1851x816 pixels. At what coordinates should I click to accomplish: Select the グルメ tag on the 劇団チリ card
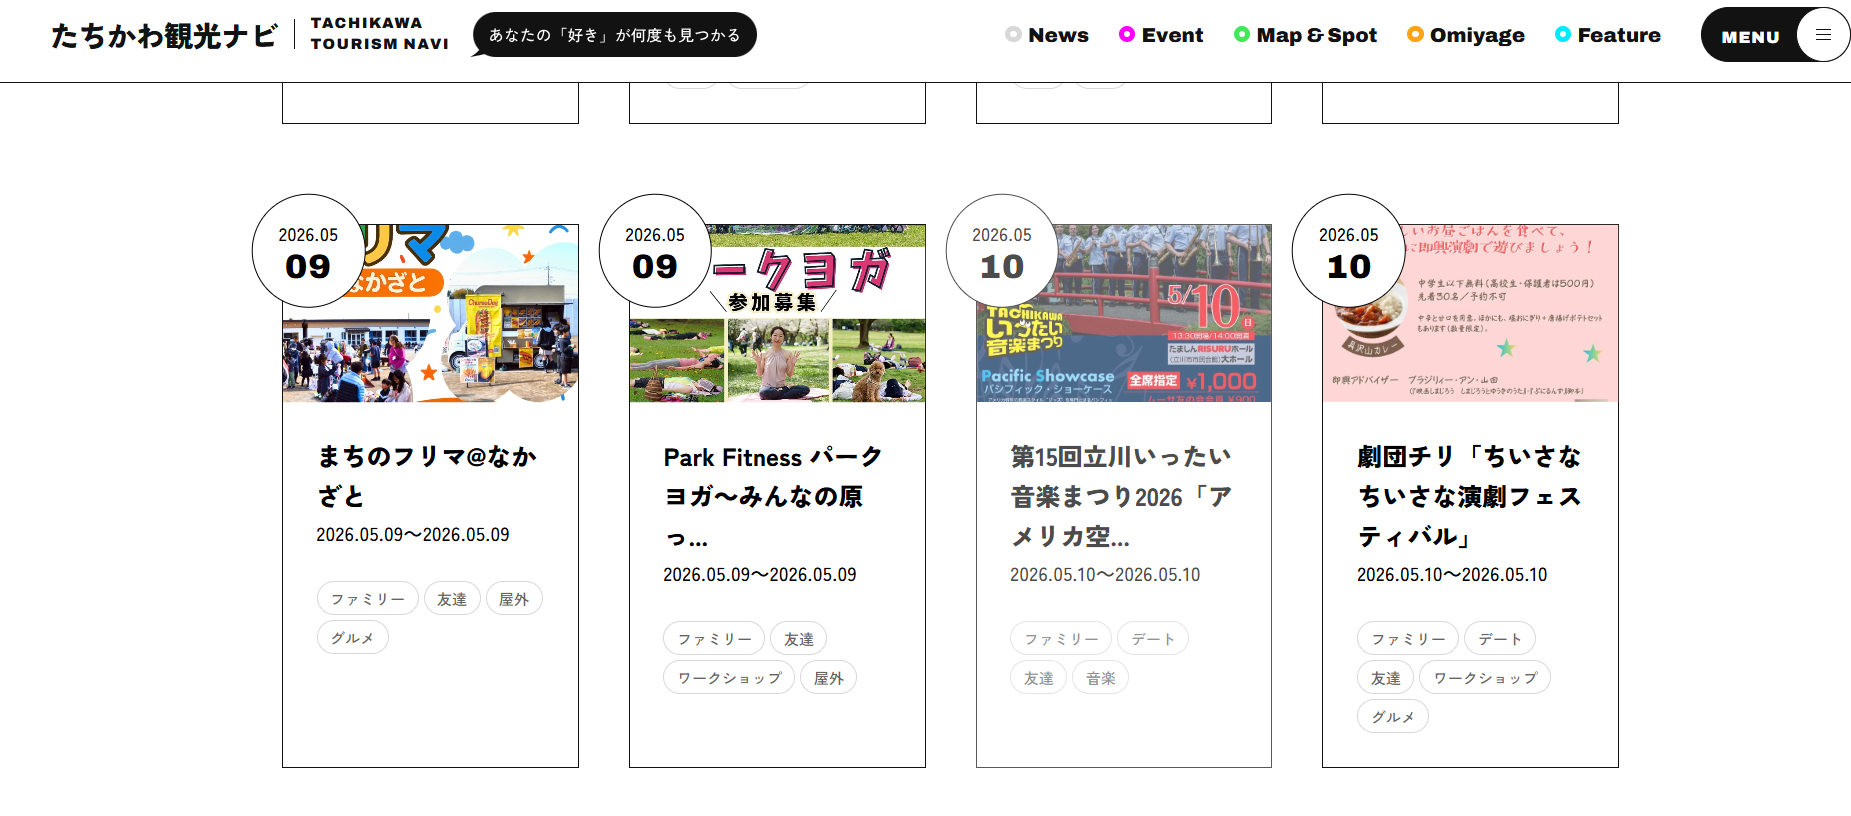(1392, 717)
